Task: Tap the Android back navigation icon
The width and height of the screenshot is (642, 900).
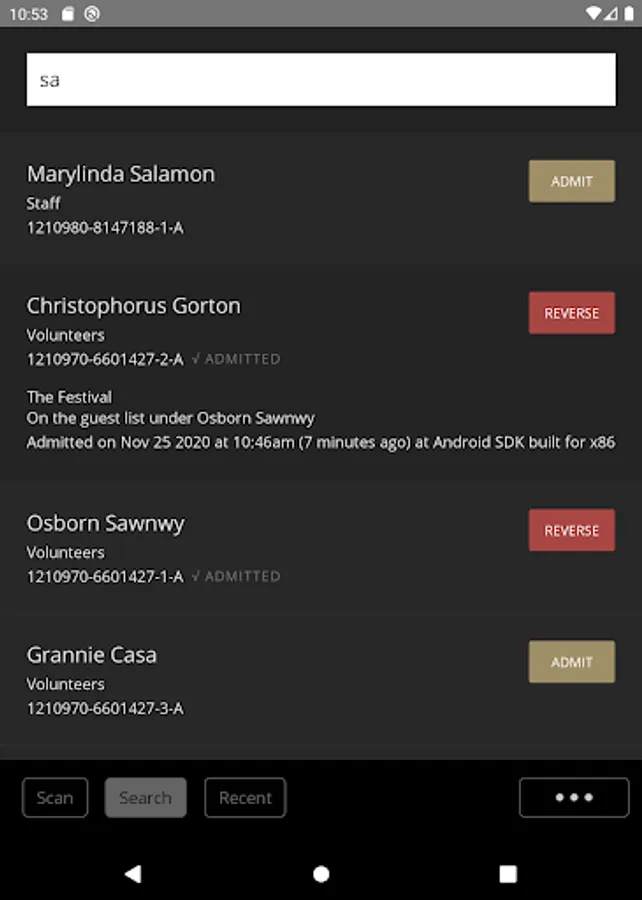Action: [x=133, y=874]
